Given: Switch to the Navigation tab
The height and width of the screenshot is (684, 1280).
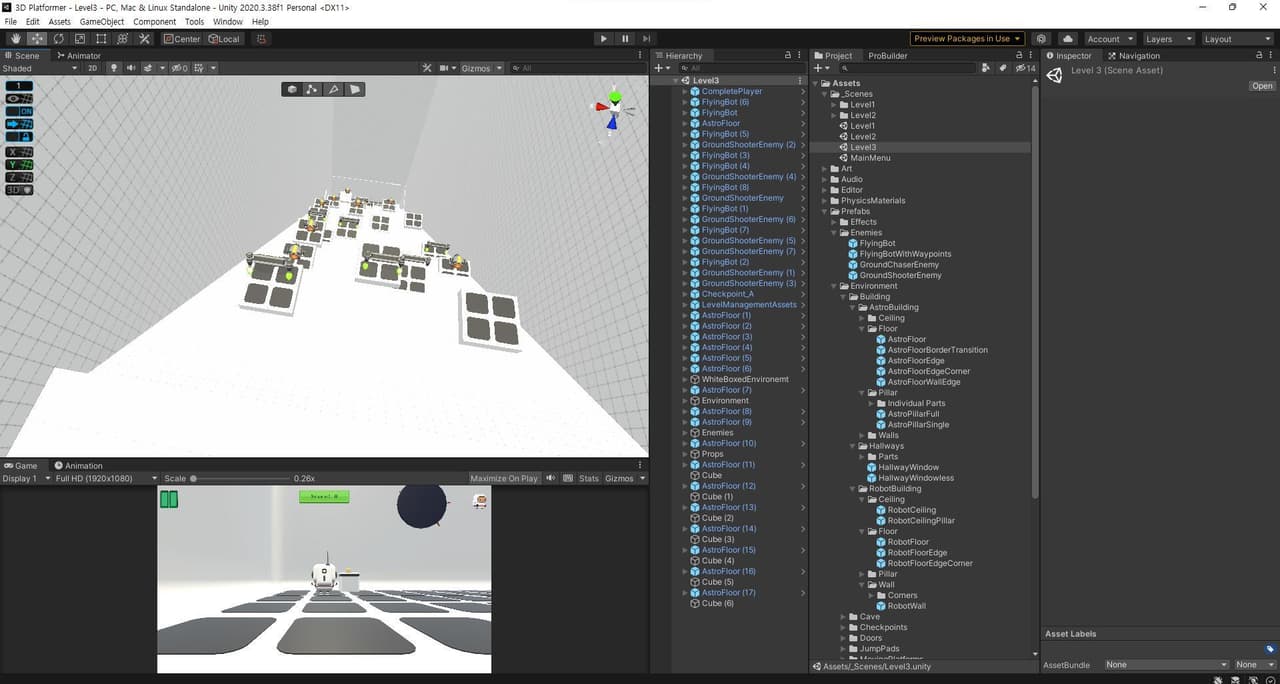Looking at the screenshot, I should pyautogui.click(x=1134, y=56).
